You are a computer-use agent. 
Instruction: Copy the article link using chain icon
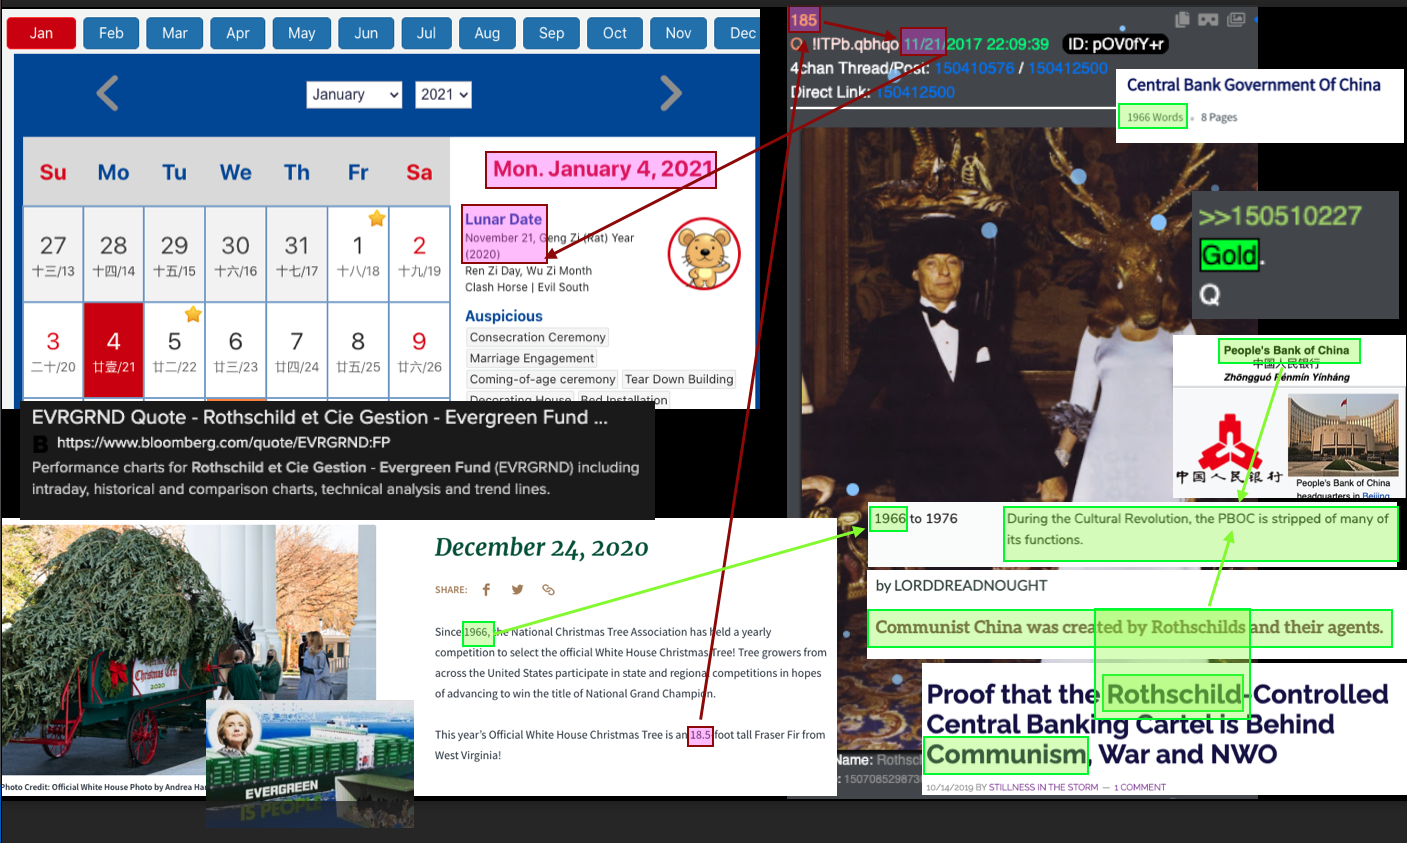[548, 590]
